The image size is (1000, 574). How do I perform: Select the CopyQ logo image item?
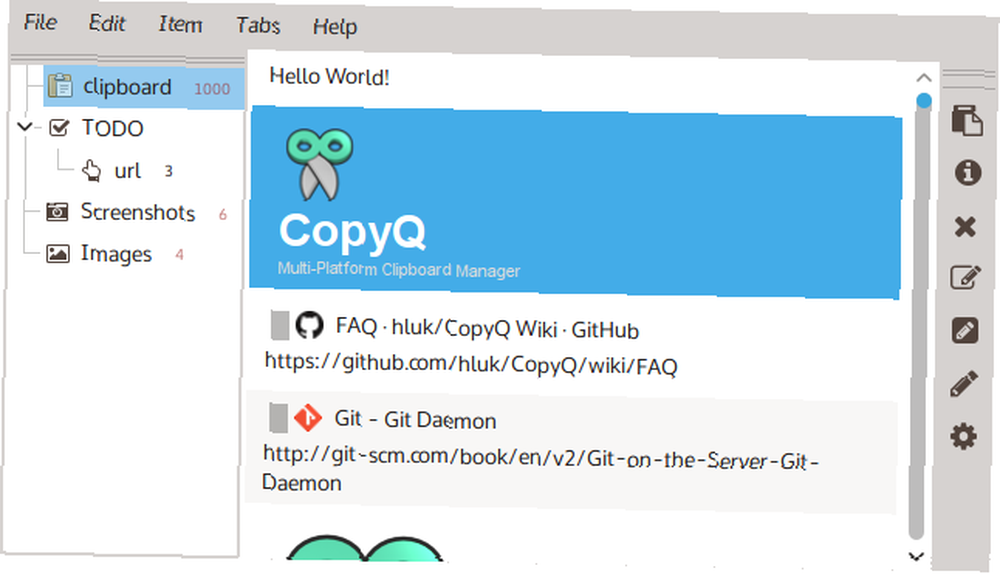pos(575,203)
